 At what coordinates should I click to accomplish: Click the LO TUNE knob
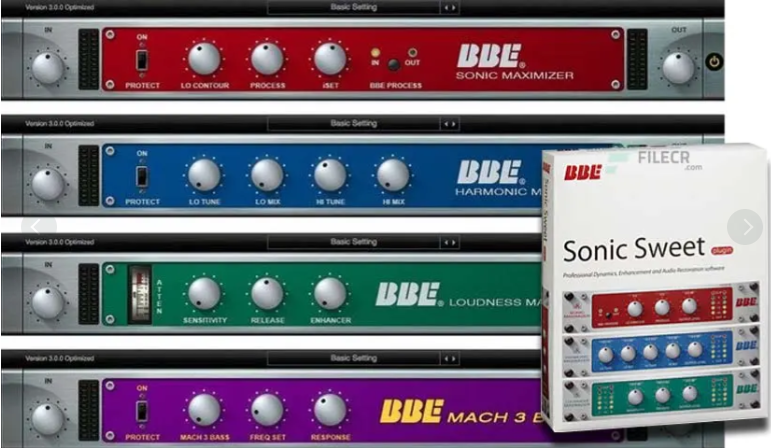204,175
